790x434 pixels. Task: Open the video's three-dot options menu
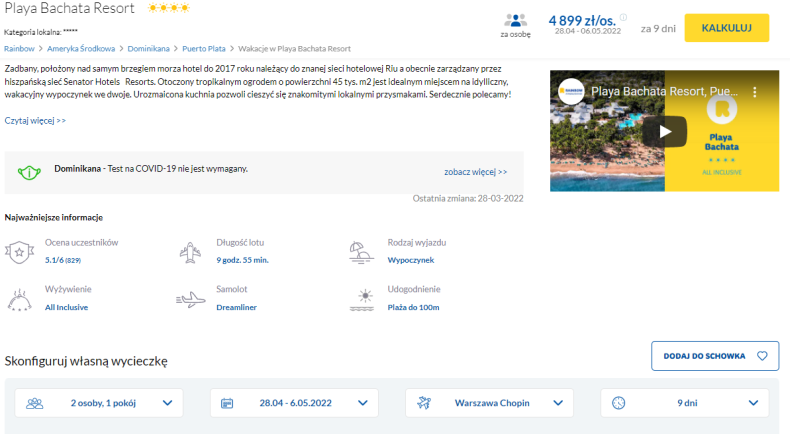coord(754,92)
